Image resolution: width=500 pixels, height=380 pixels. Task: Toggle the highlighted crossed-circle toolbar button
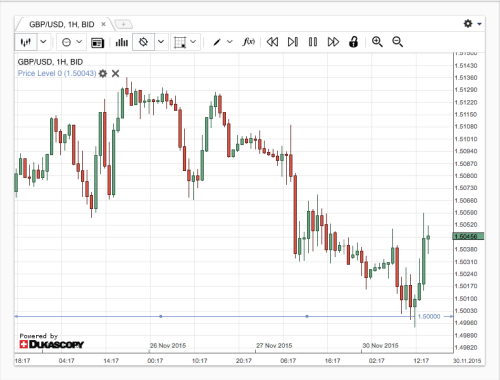click(x=143, y=42)
